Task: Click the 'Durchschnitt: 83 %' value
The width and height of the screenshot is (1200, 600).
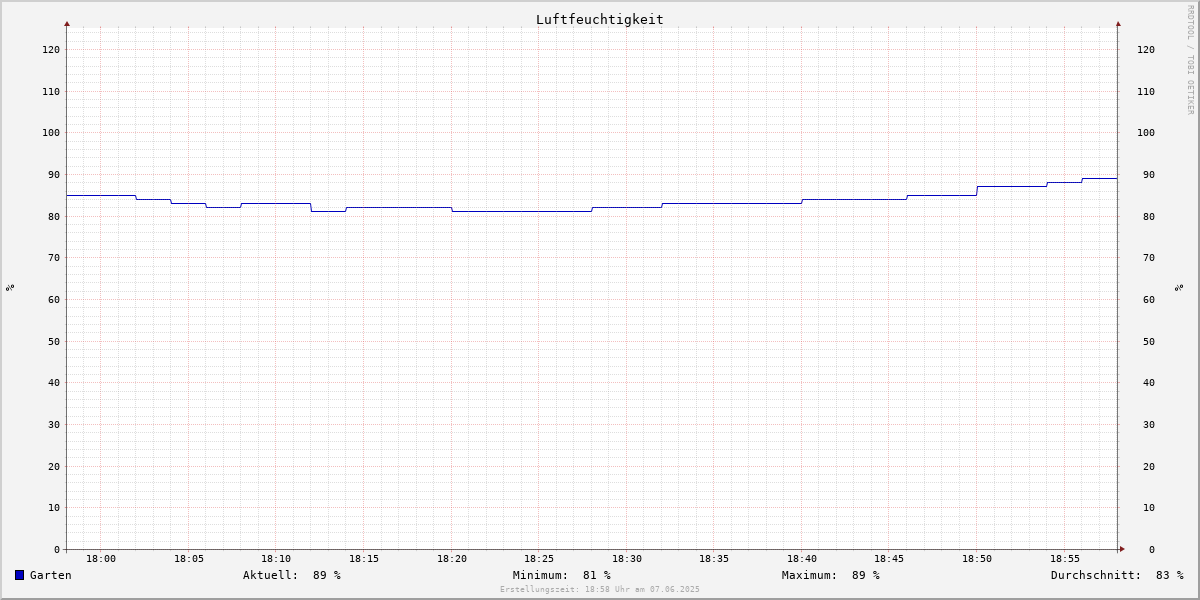Action: click(x=1117, y=575)
